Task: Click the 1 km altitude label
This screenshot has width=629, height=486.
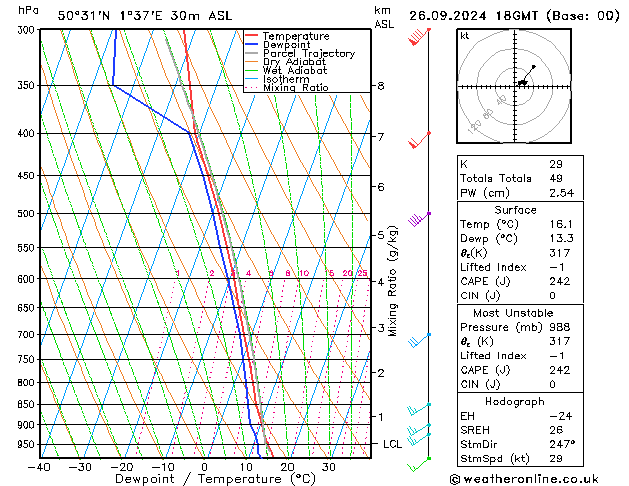Action: 381,417
